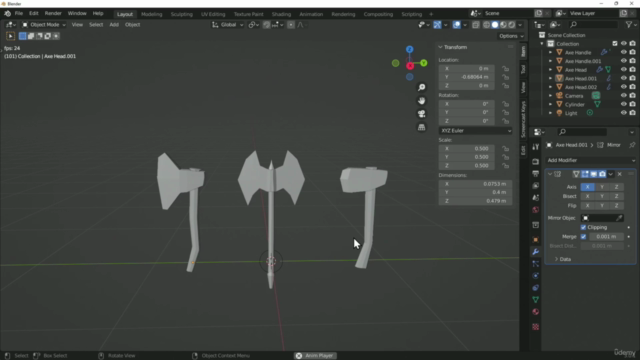Click the pin icon in properties header
This screenshot has width=640, height=360.
pos(632,145)
